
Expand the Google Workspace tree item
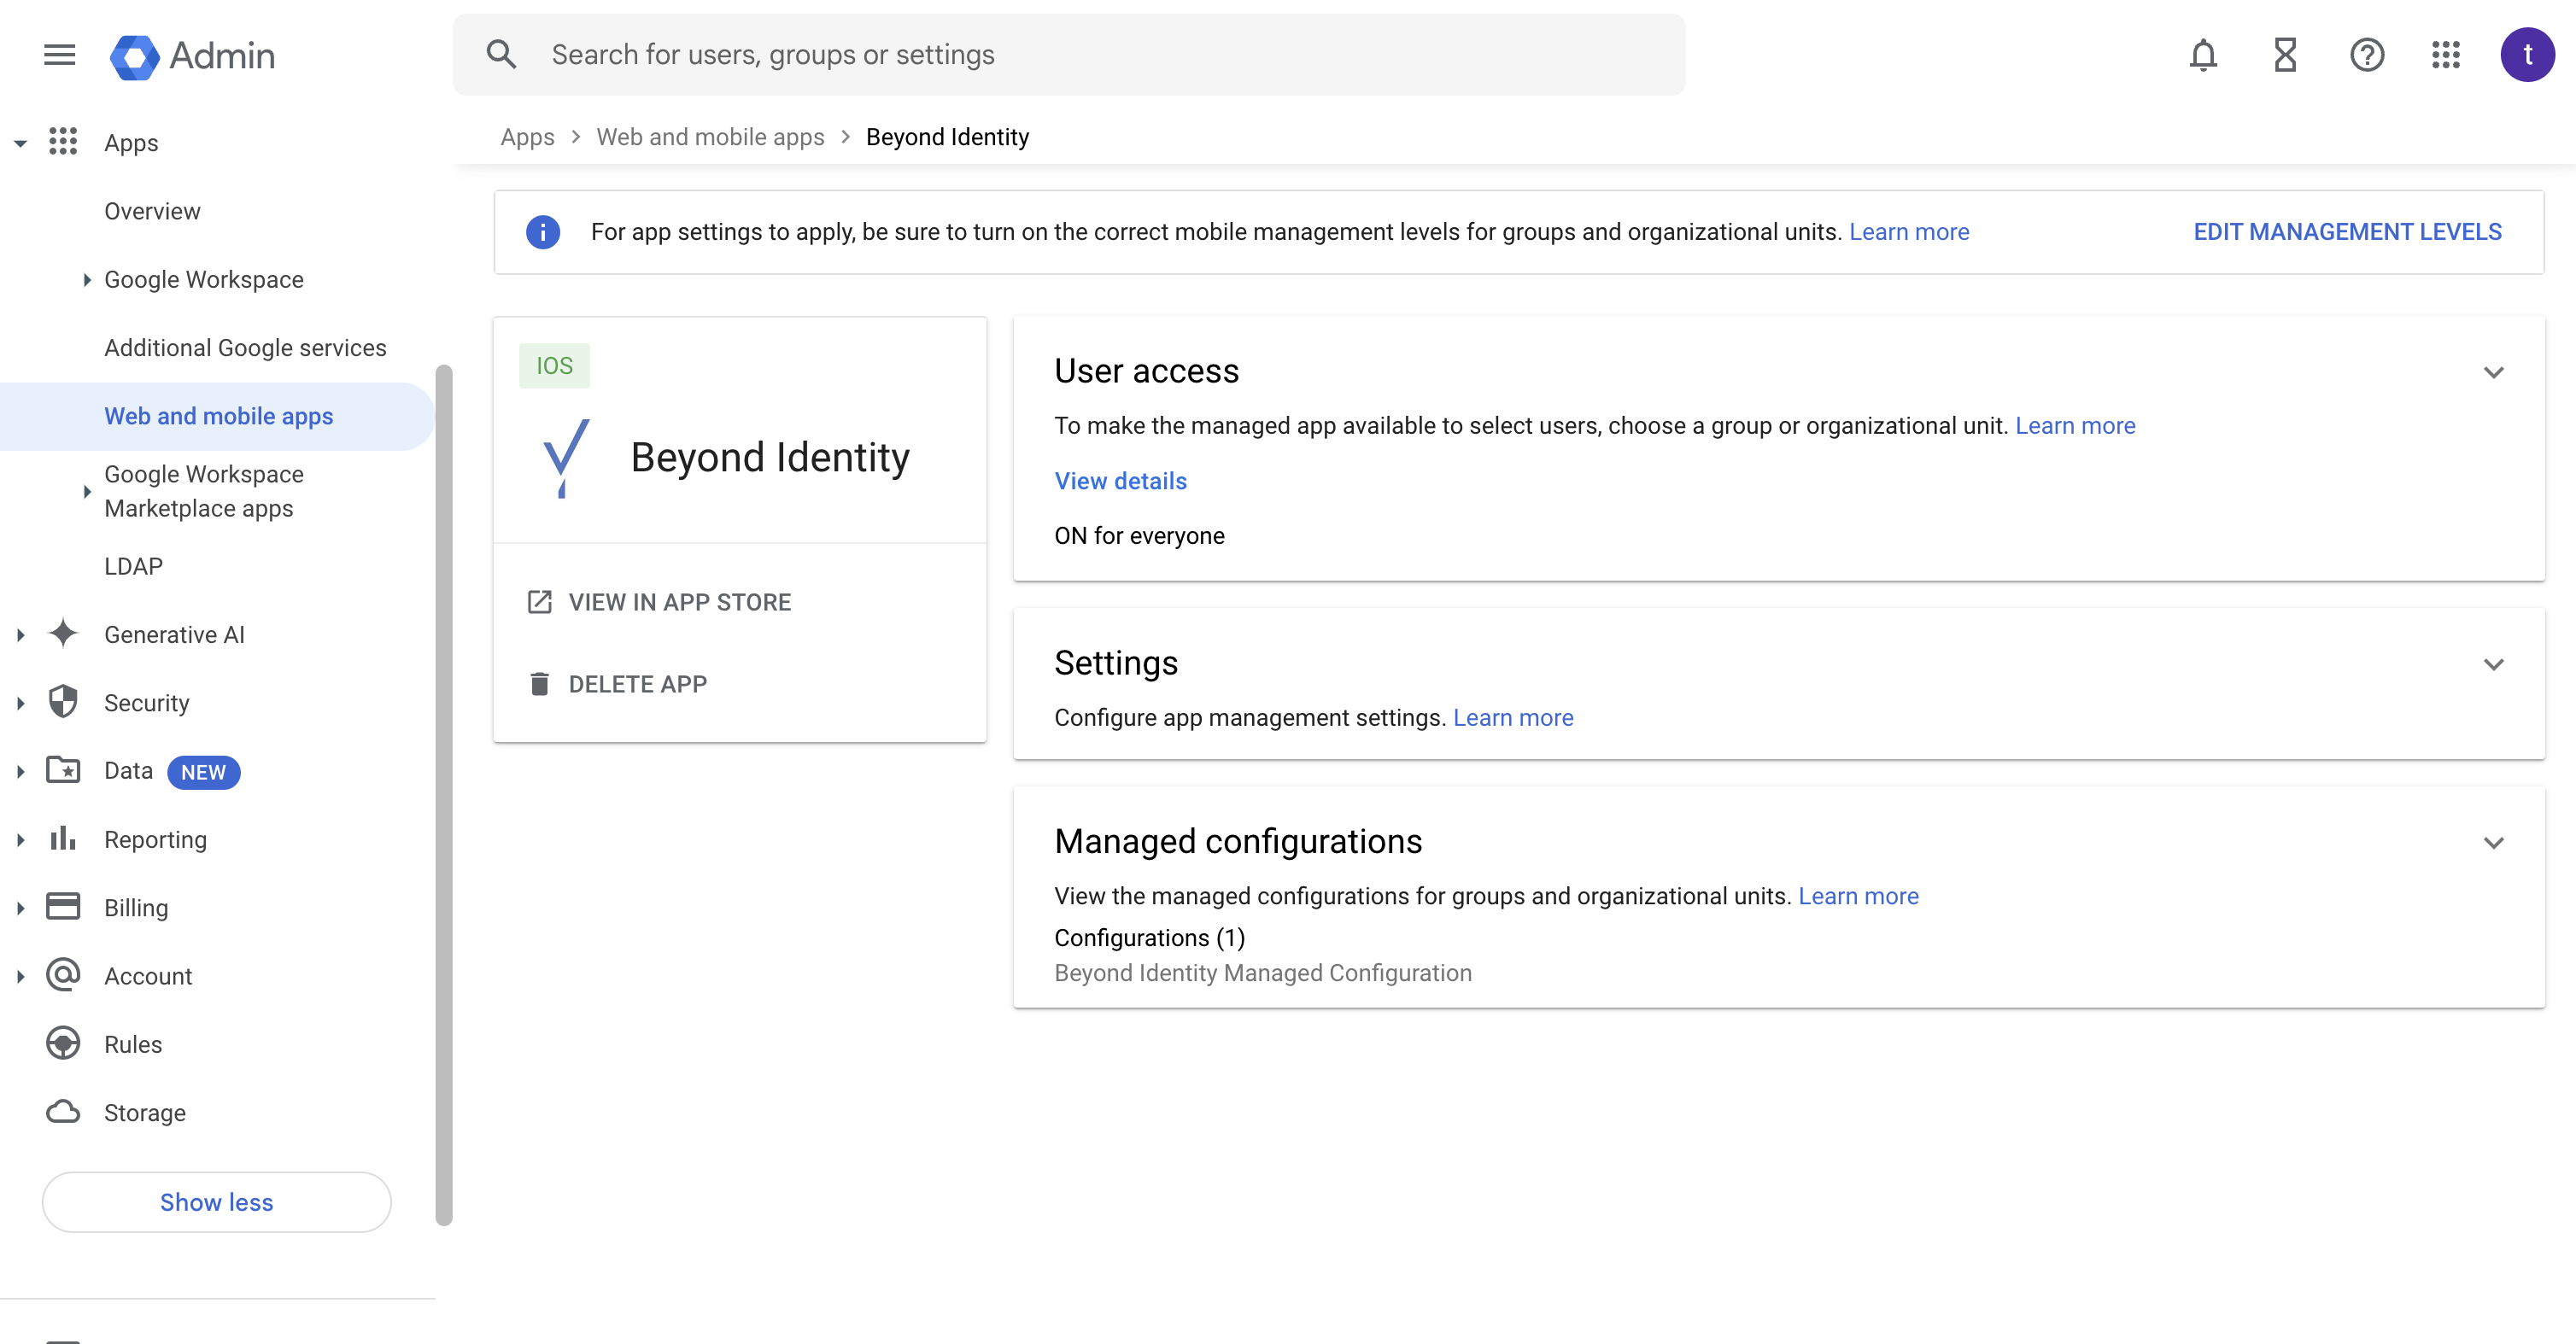click(x=87, y=280)
